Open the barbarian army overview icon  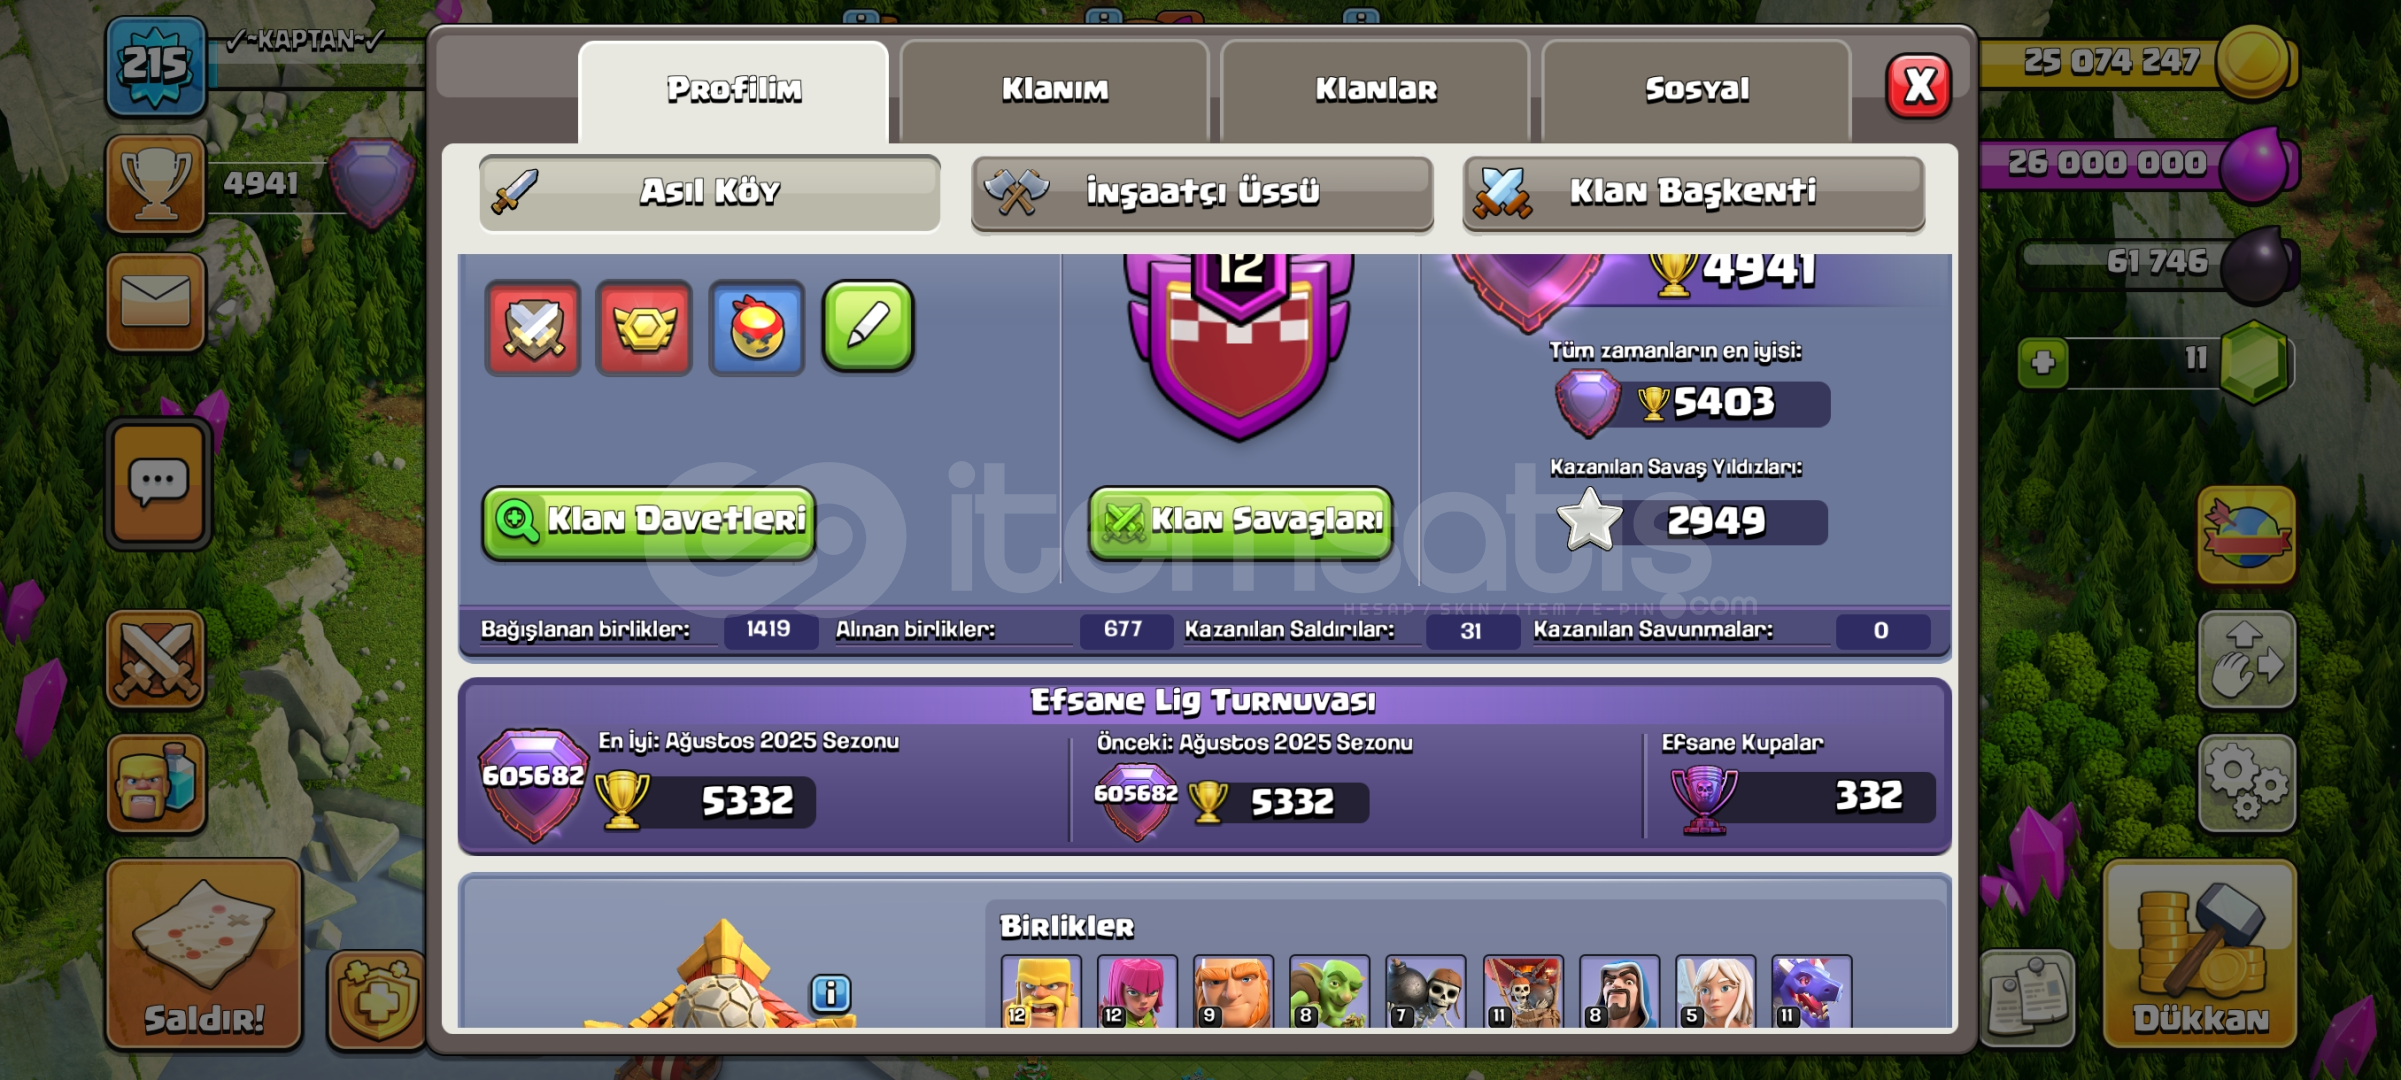coord(156,784)
